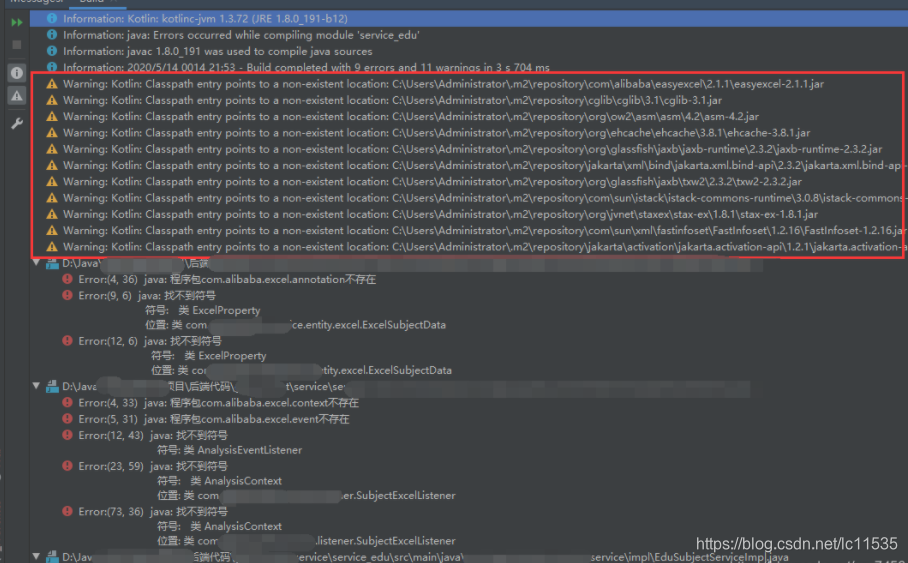Select the stax-ex-1.8.1.jar warning row

pyautogui.click(x=467, y=214)
